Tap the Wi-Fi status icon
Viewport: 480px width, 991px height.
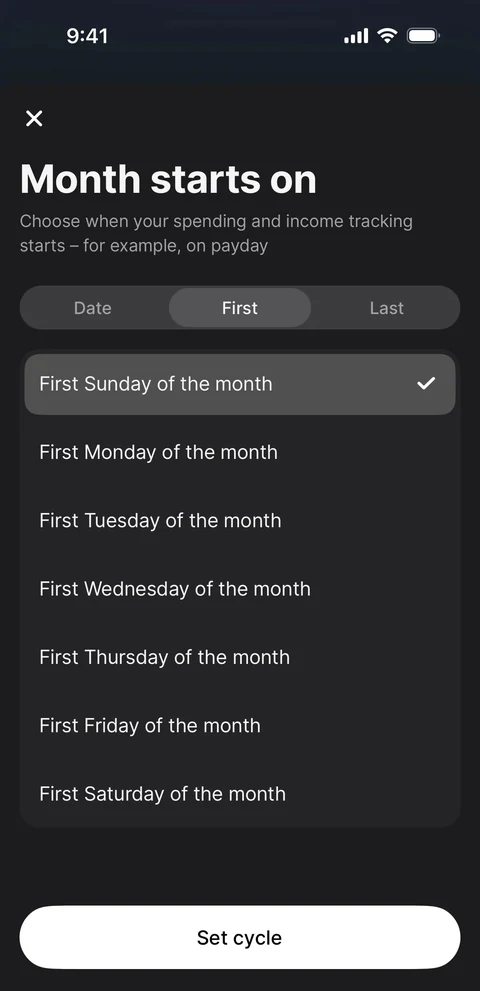tap(387, 35)
